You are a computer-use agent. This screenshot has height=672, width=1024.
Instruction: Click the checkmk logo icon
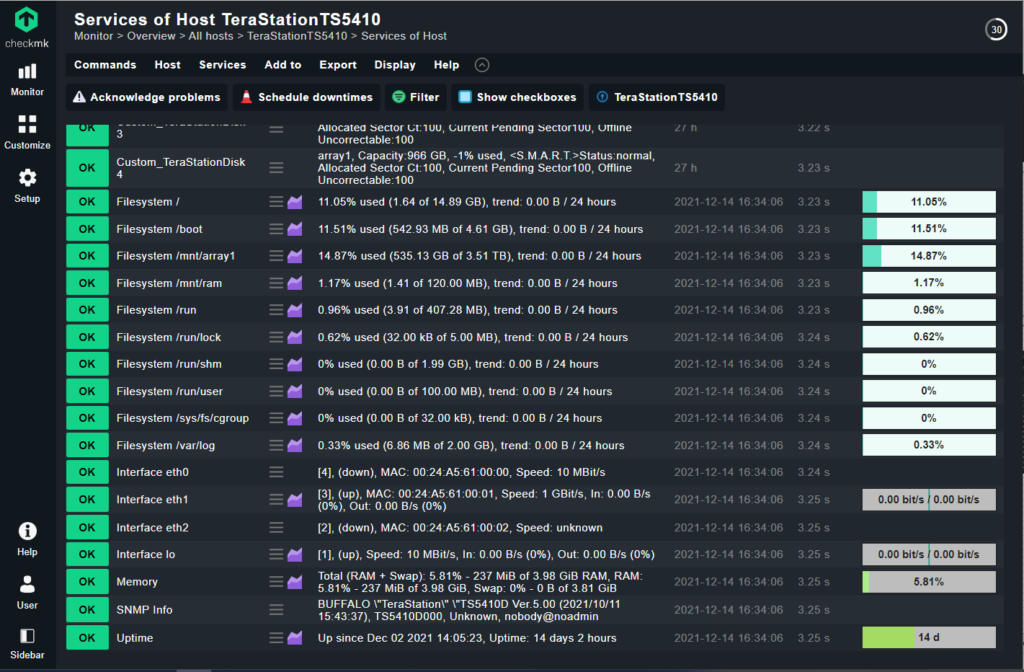(27, 20)
